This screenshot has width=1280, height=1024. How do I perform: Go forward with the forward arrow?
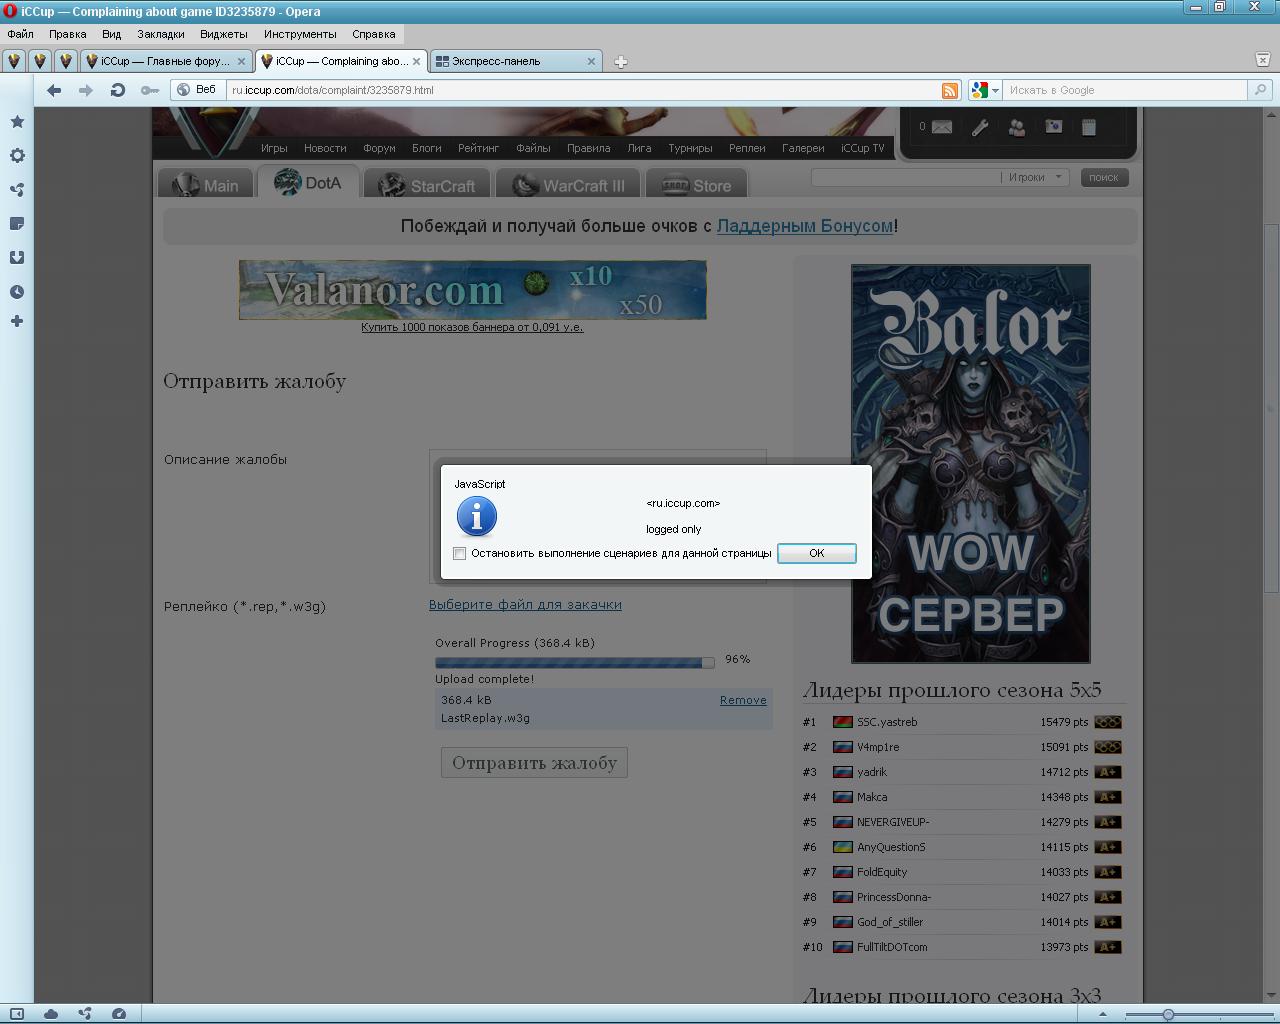coord(86,90)
